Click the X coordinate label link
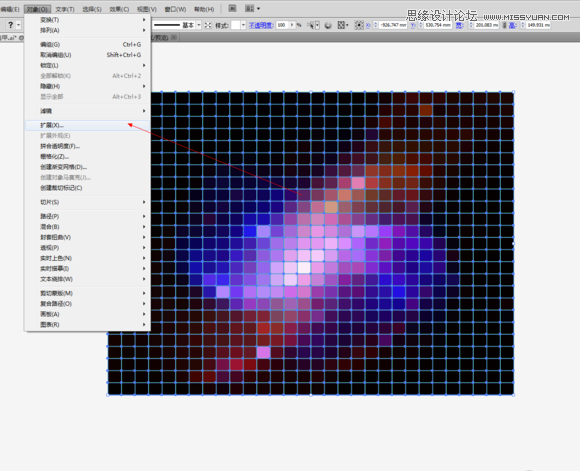 (x=368, y=25)
